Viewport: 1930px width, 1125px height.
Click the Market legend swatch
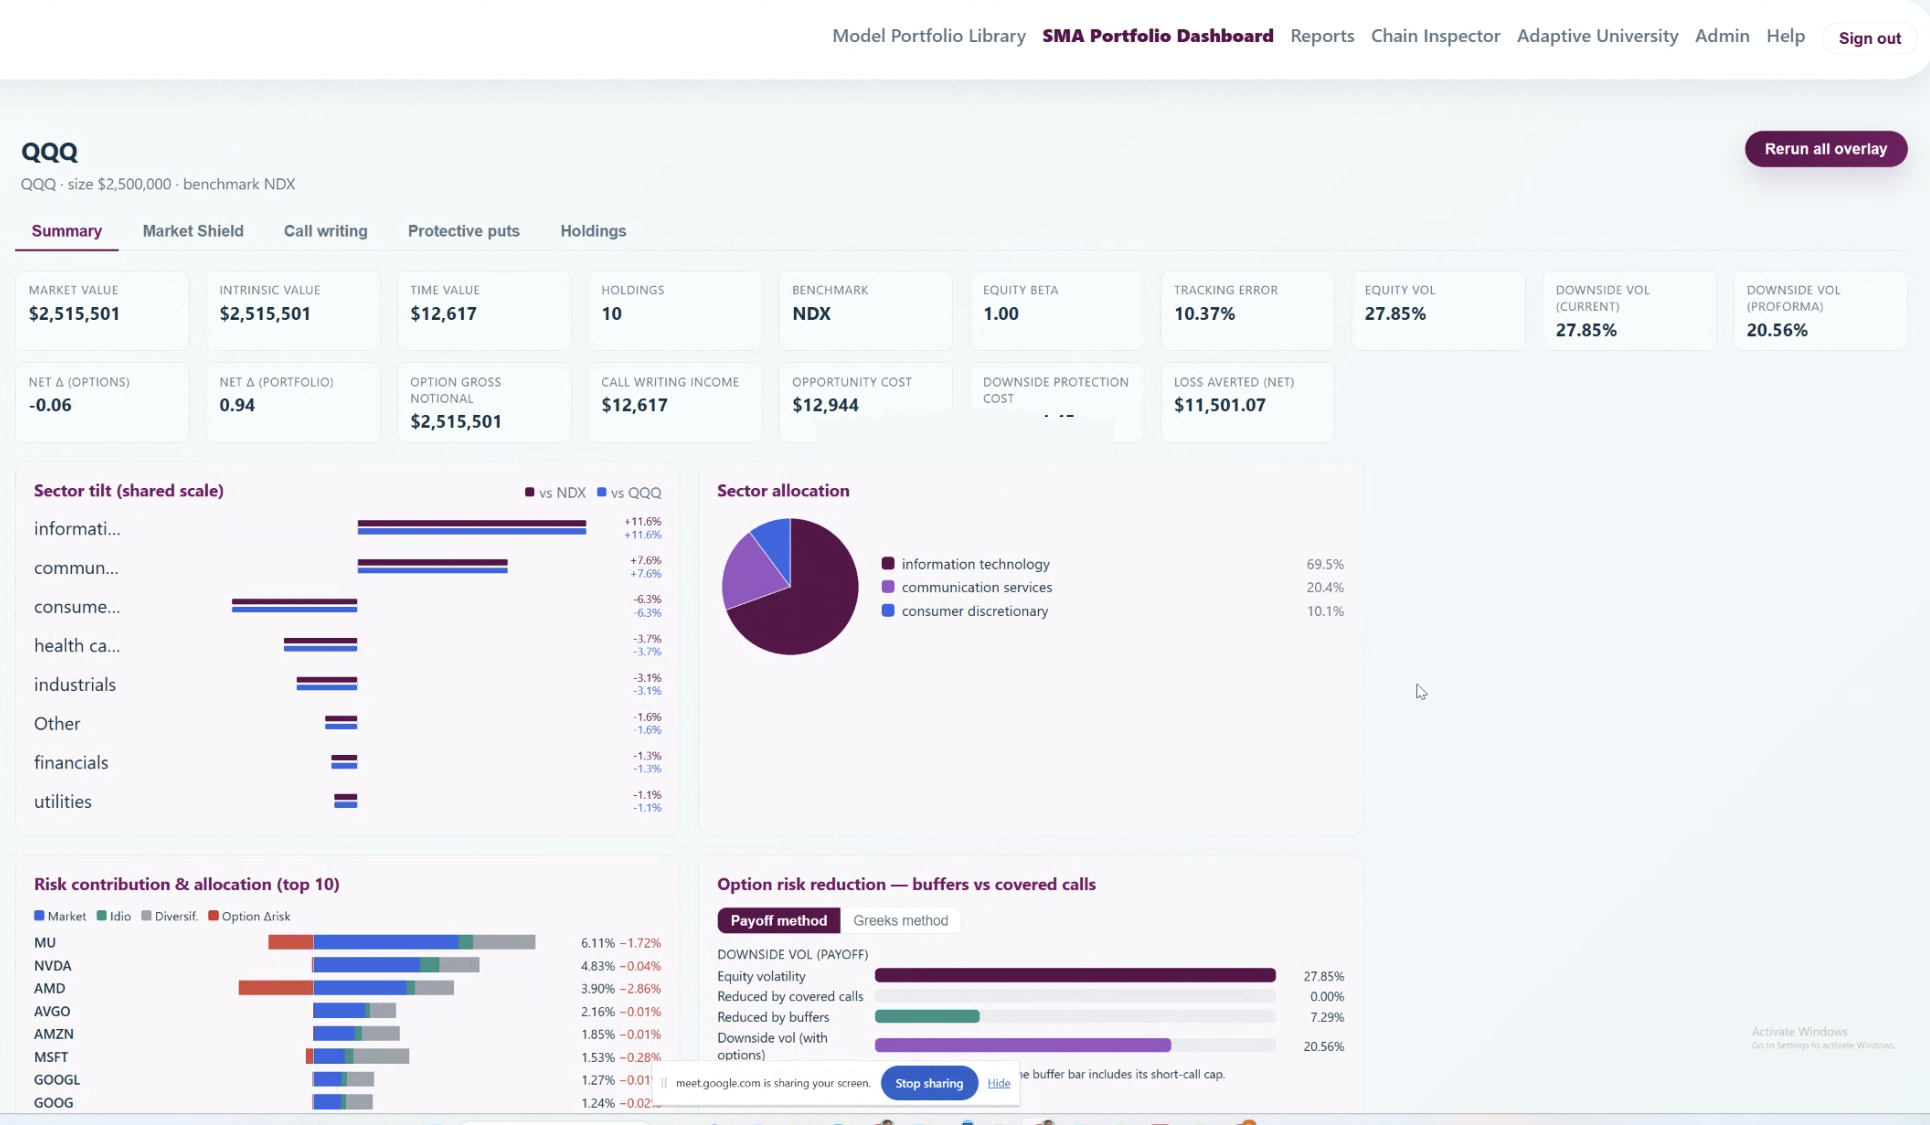click(x=39, y=916)
